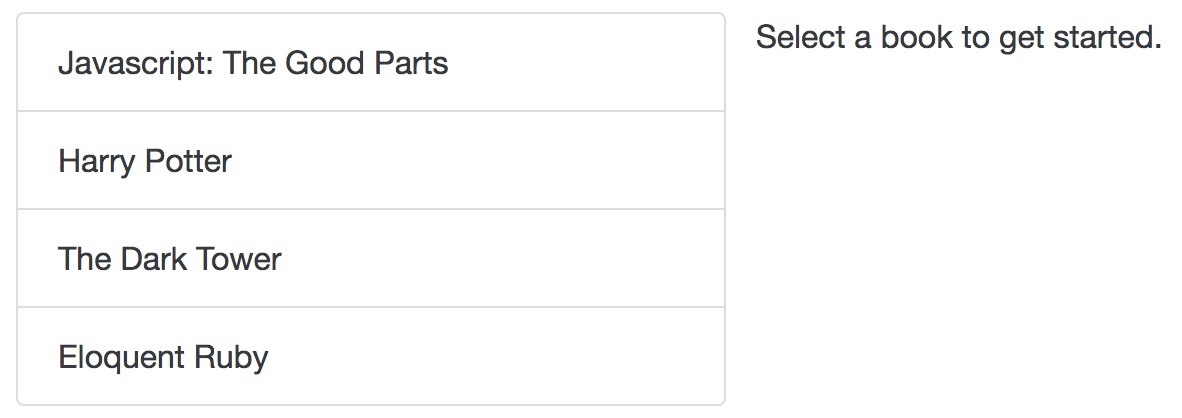
Task: Click the 'Javascript: The Good Parts' text
Action: (x=253, y=64)
